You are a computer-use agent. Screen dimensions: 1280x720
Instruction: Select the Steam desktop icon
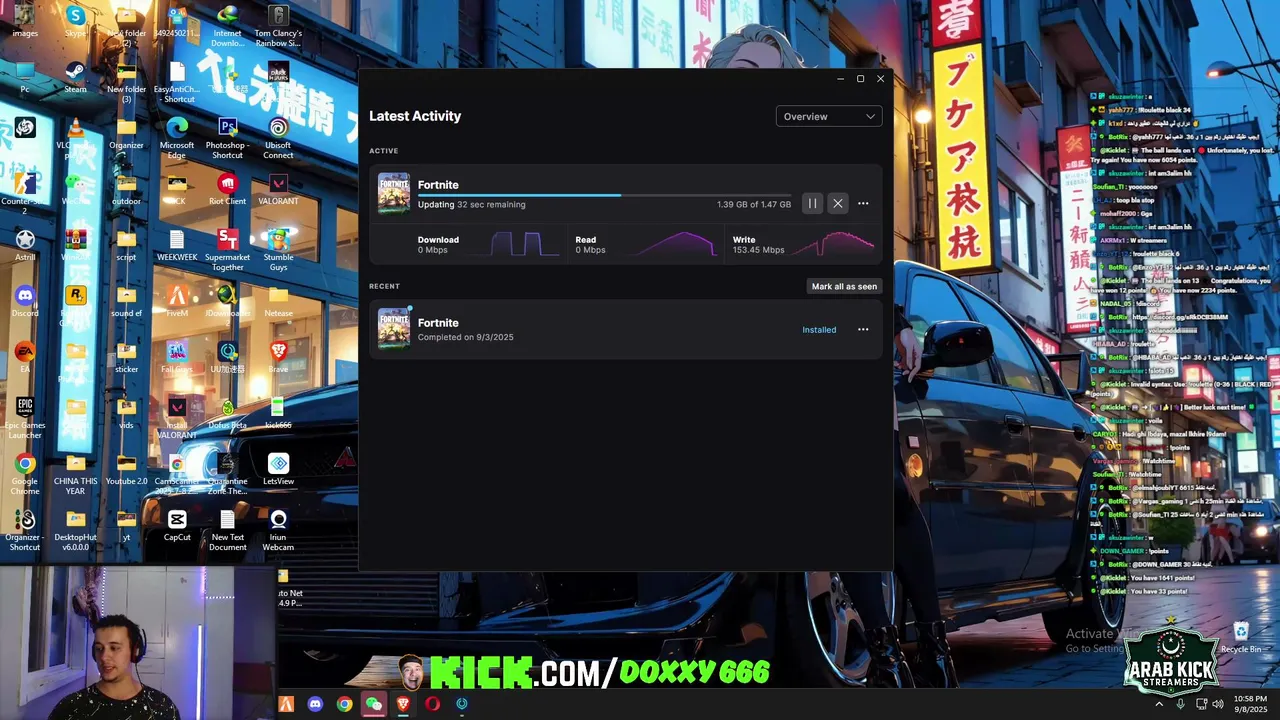tap(75, 77)
